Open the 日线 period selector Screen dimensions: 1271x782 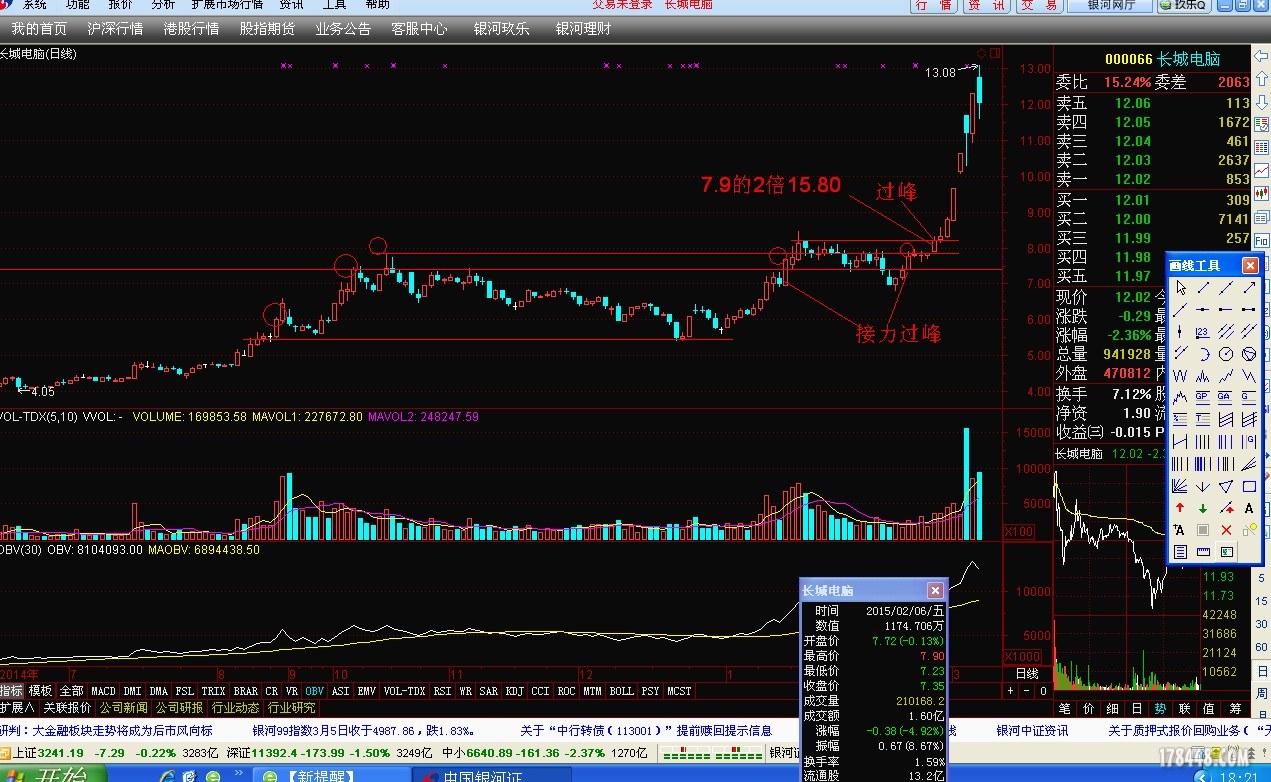[1026, 674]
